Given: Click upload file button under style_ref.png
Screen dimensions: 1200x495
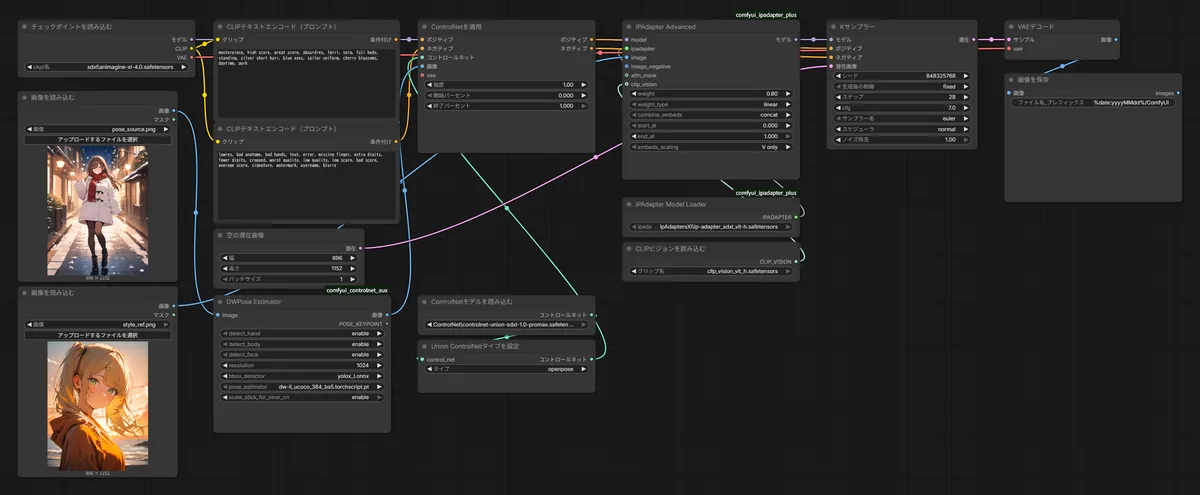Looking at the screenshot, I should pyautogui.click(x=98, y=335).
